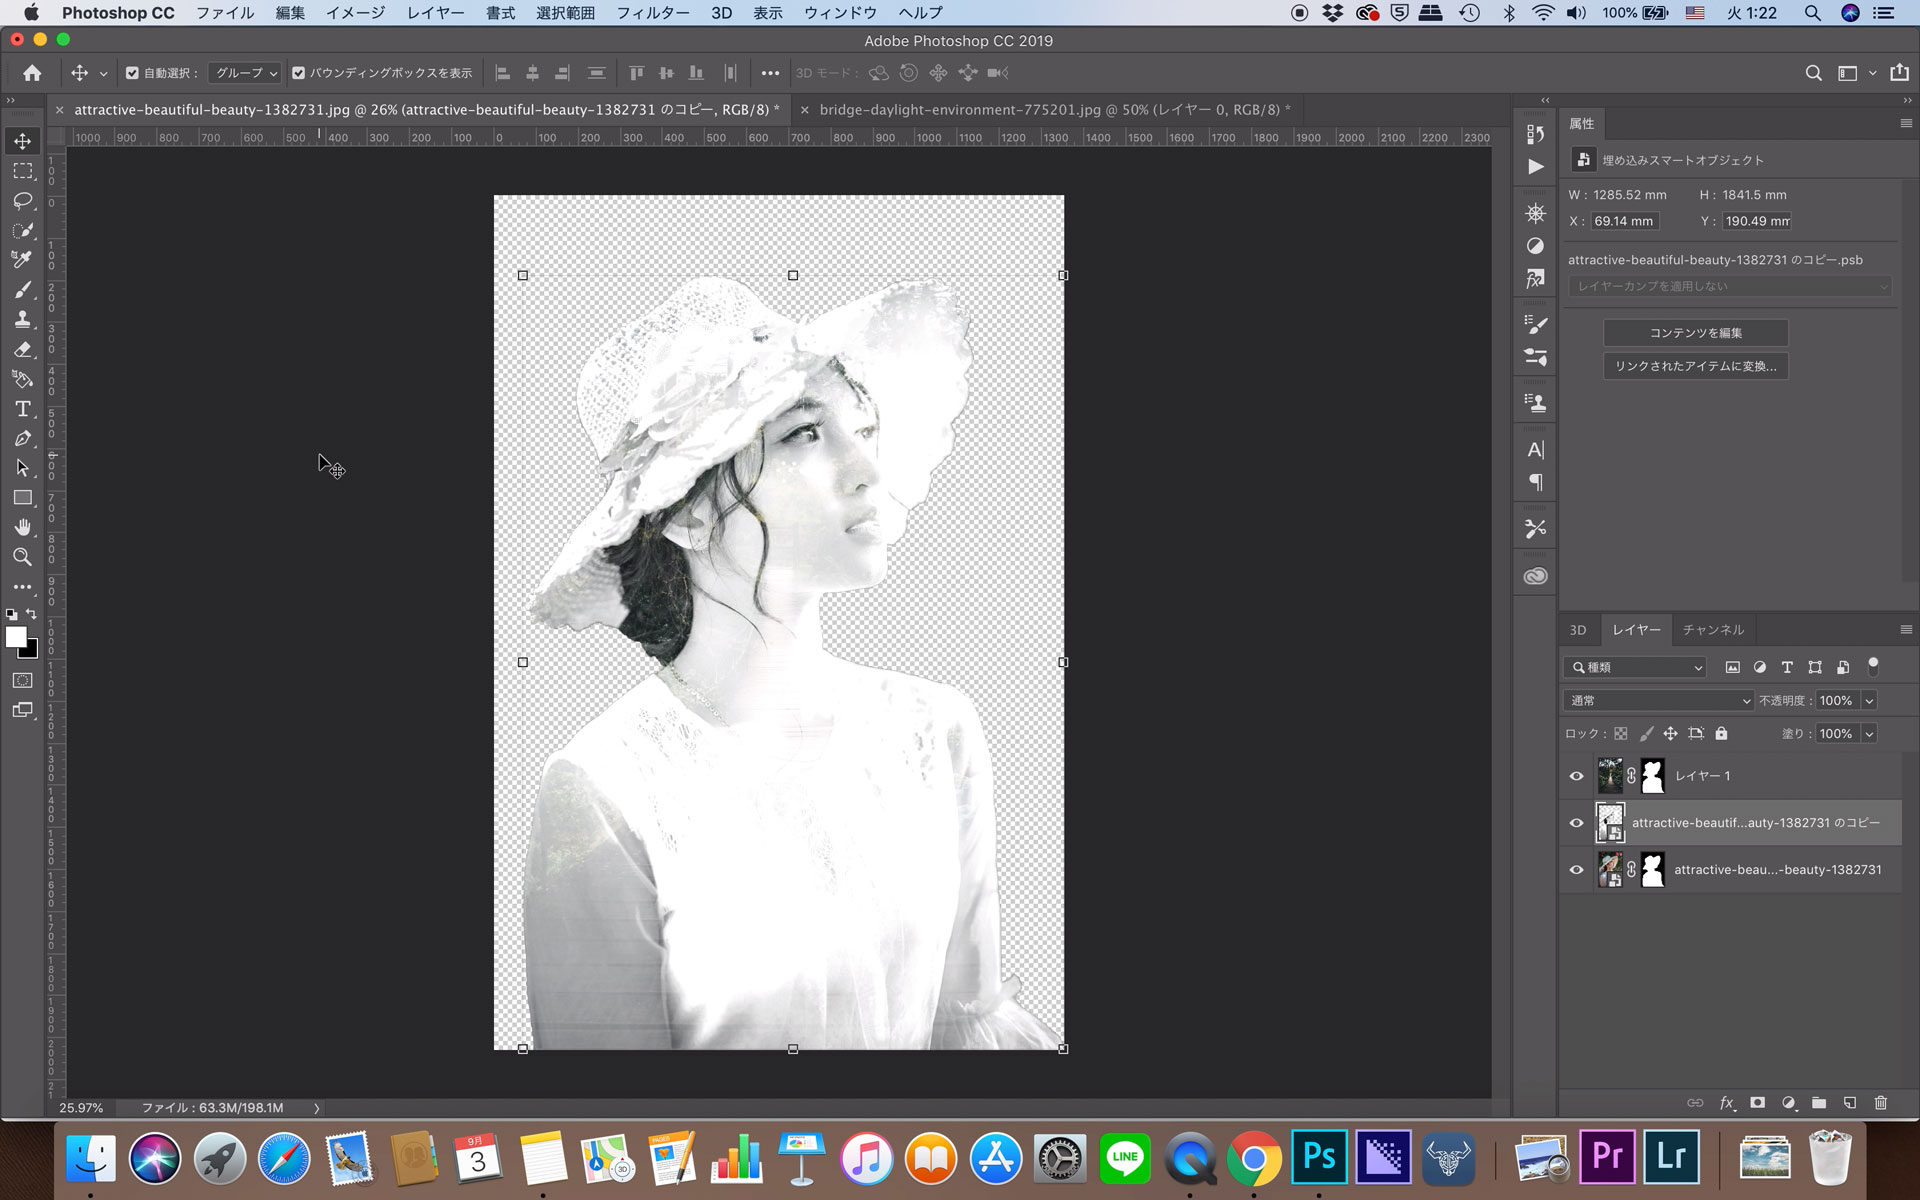The image size is (1920, 1200).
Task: Hide the bottom attractive-beau...-beauty-1382731 layer
Action: pos(1576,870)
